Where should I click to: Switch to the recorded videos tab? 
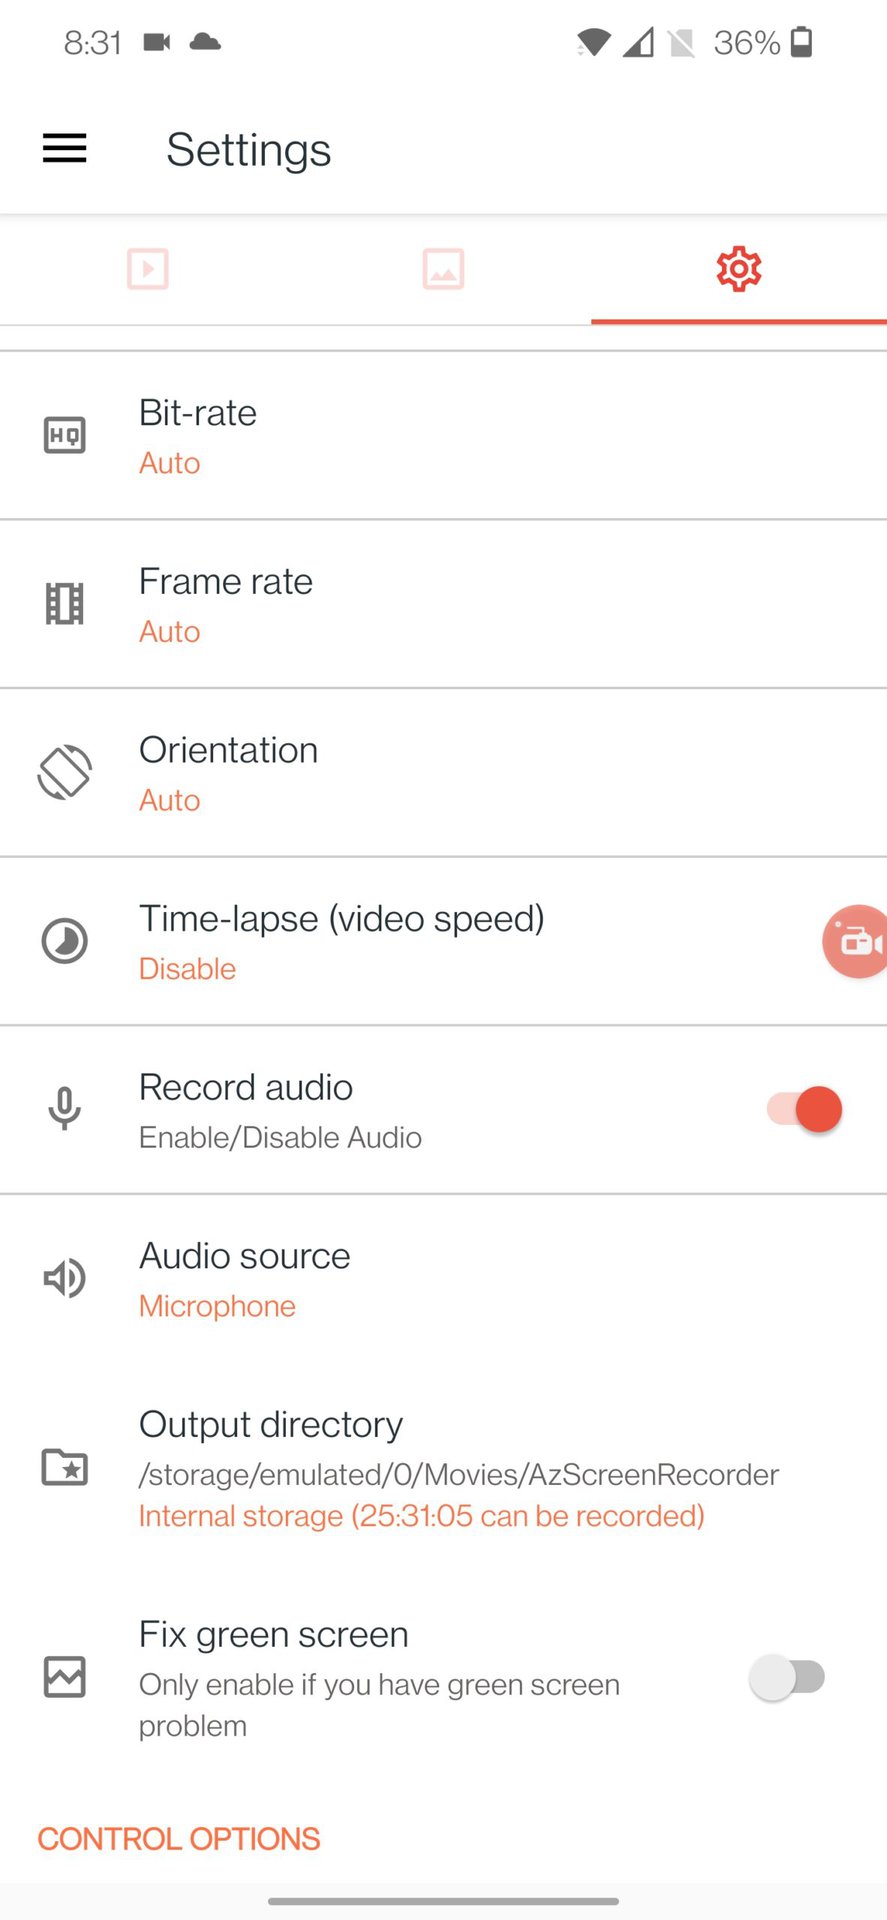[x=148, y=269]
